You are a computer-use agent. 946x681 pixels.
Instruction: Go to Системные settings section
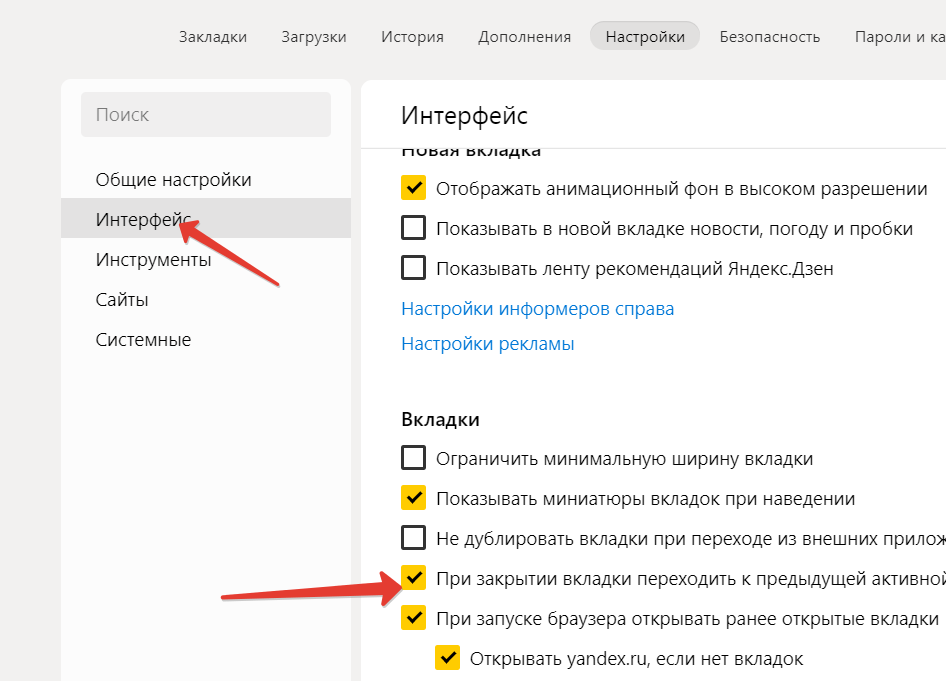[x=143, y=340]
